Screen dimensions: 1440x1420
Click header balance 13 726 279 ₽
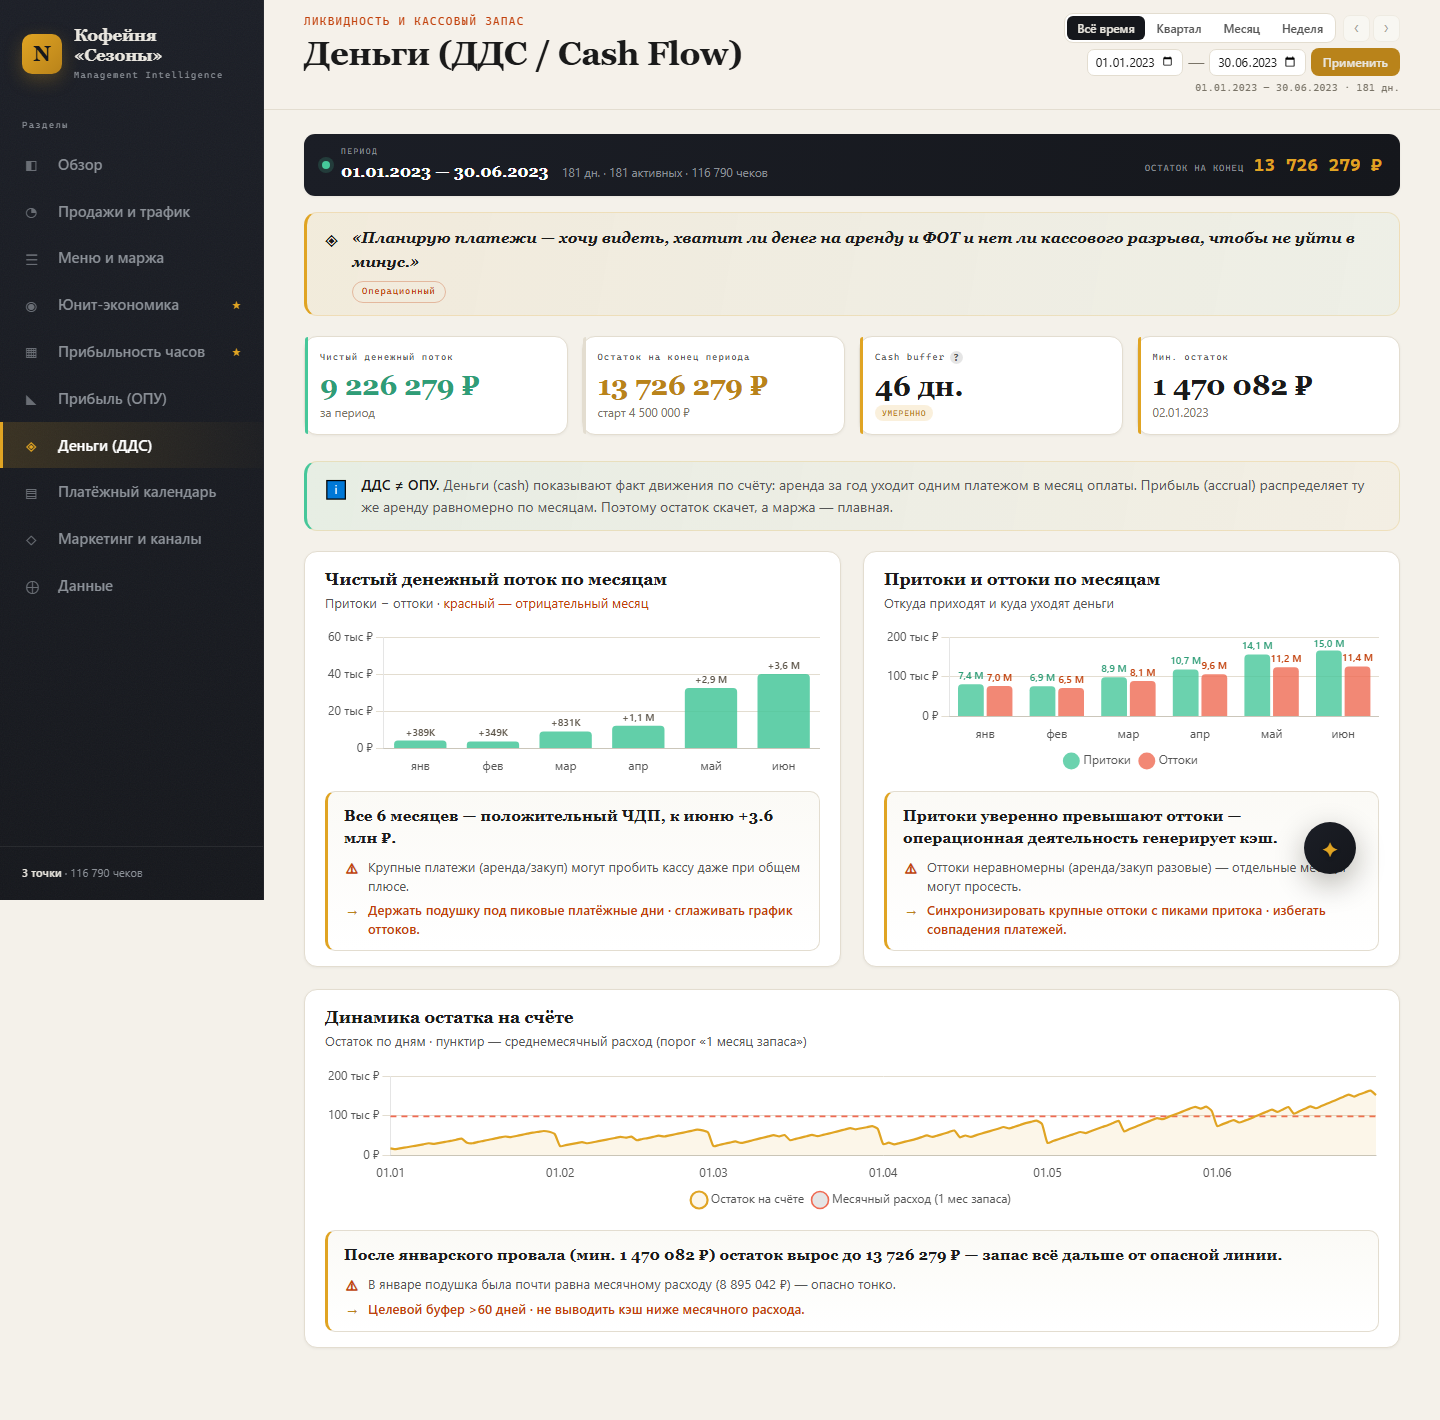coord(1318,166)
